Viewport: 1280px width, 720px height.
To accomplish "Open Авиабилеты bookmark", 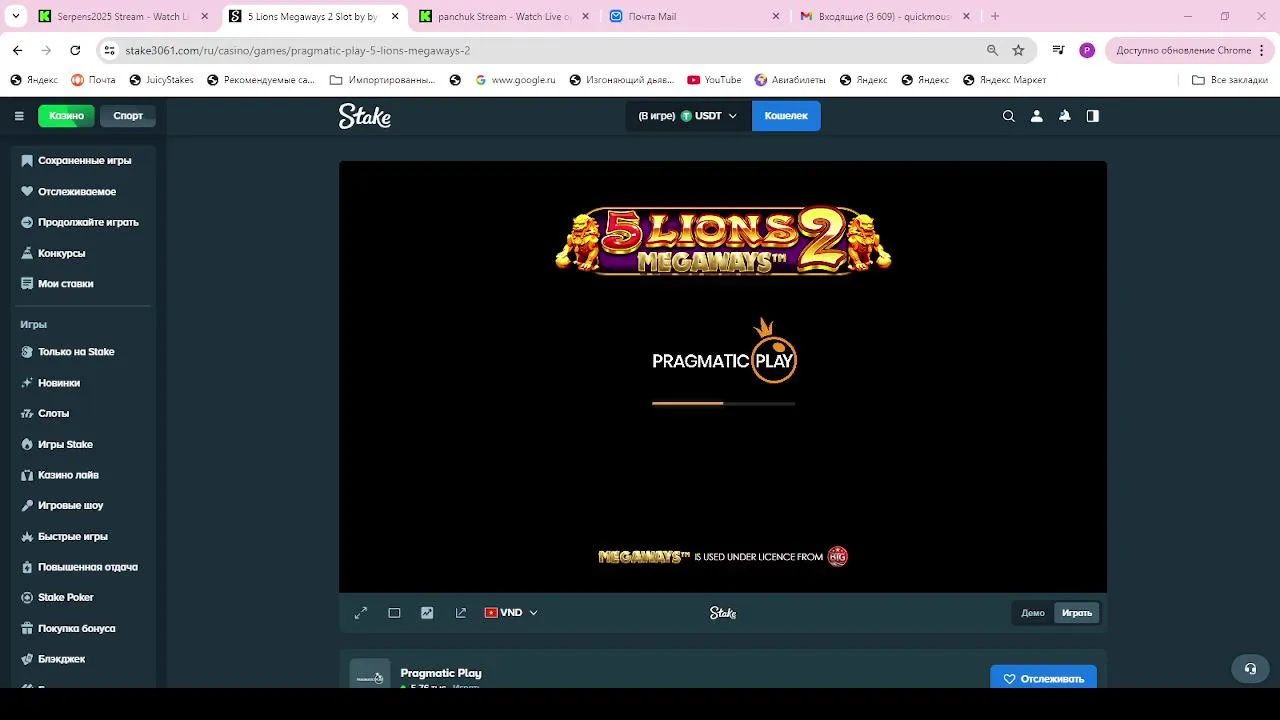I will [790, 80].
